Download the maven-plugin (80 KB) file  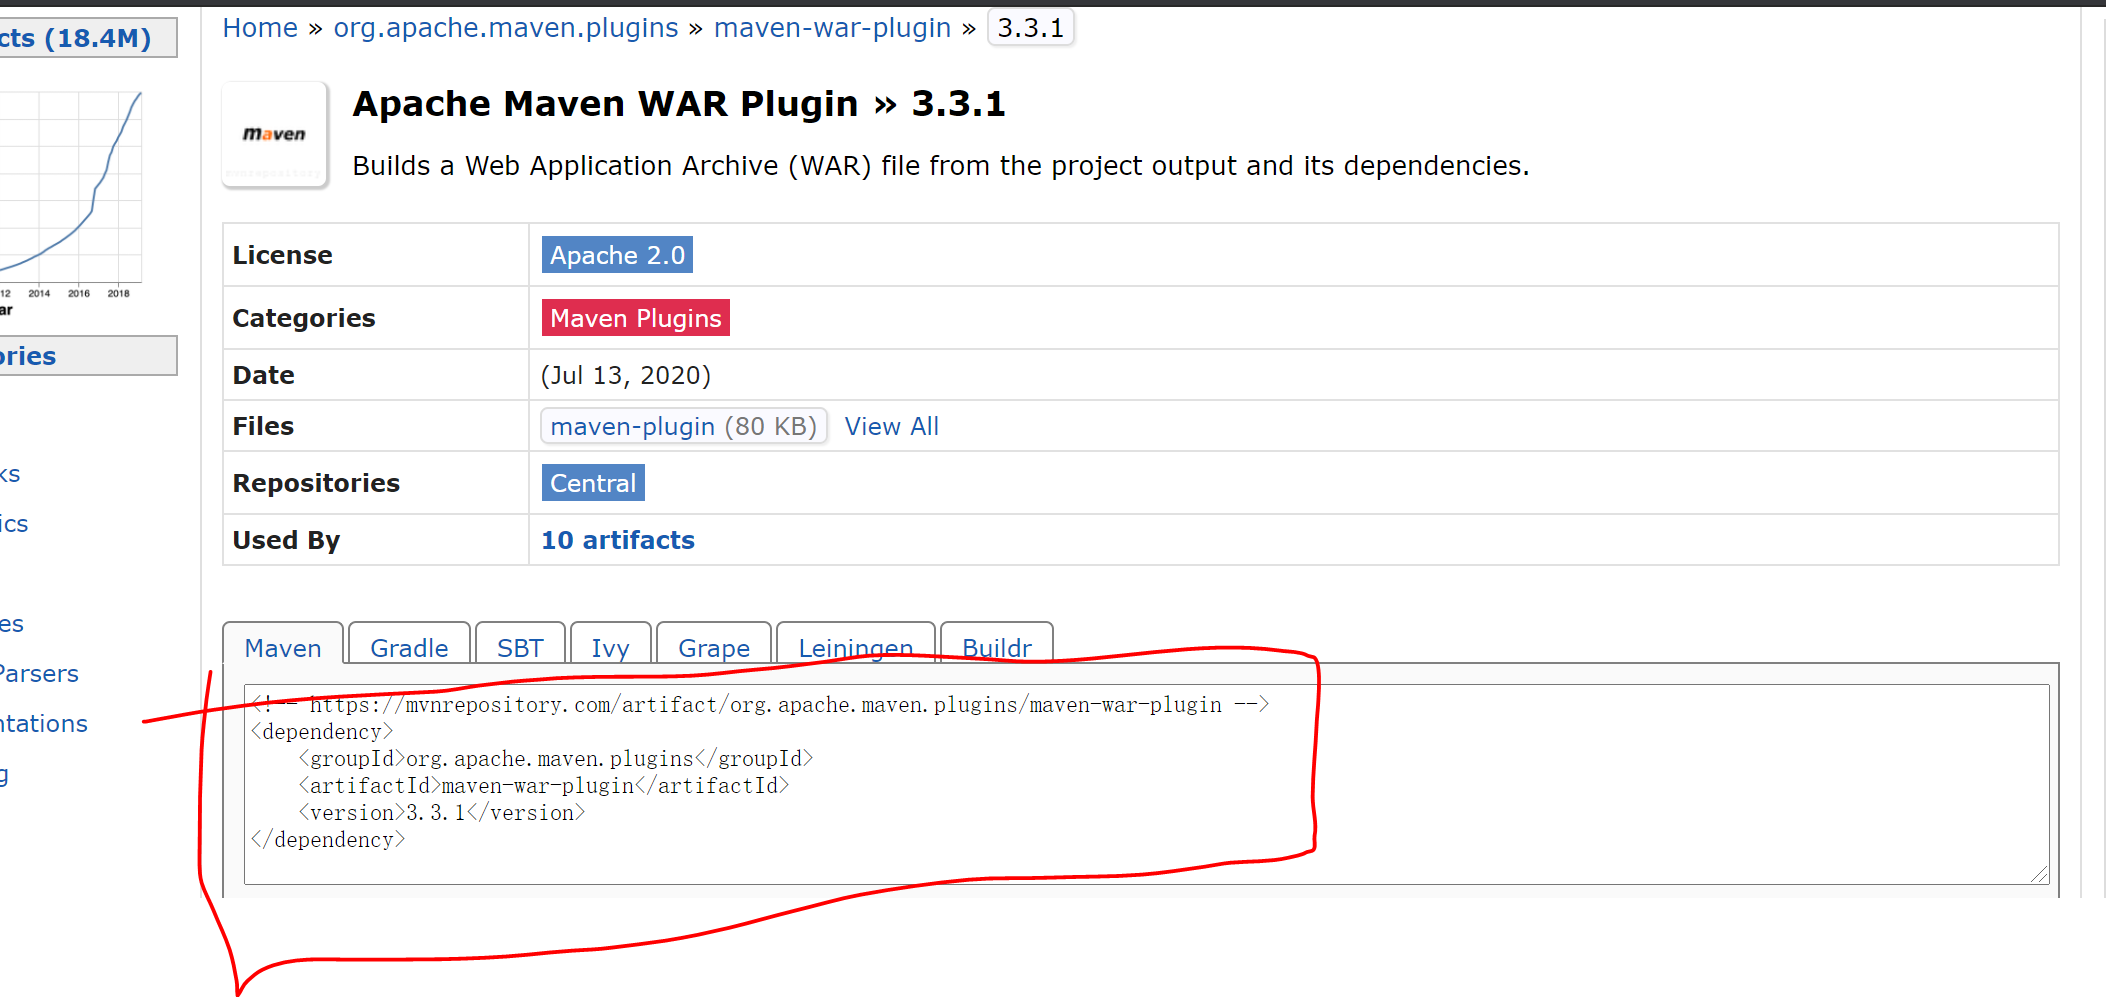coord(684,426)
